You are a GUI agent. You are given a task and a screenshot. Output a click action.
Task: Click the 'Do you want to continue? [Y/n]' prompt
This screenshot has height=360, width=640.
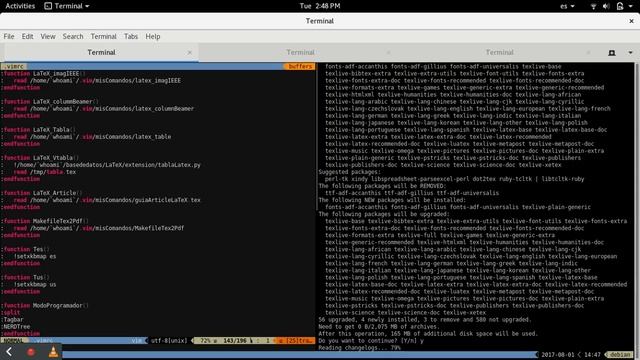(371, 341)
